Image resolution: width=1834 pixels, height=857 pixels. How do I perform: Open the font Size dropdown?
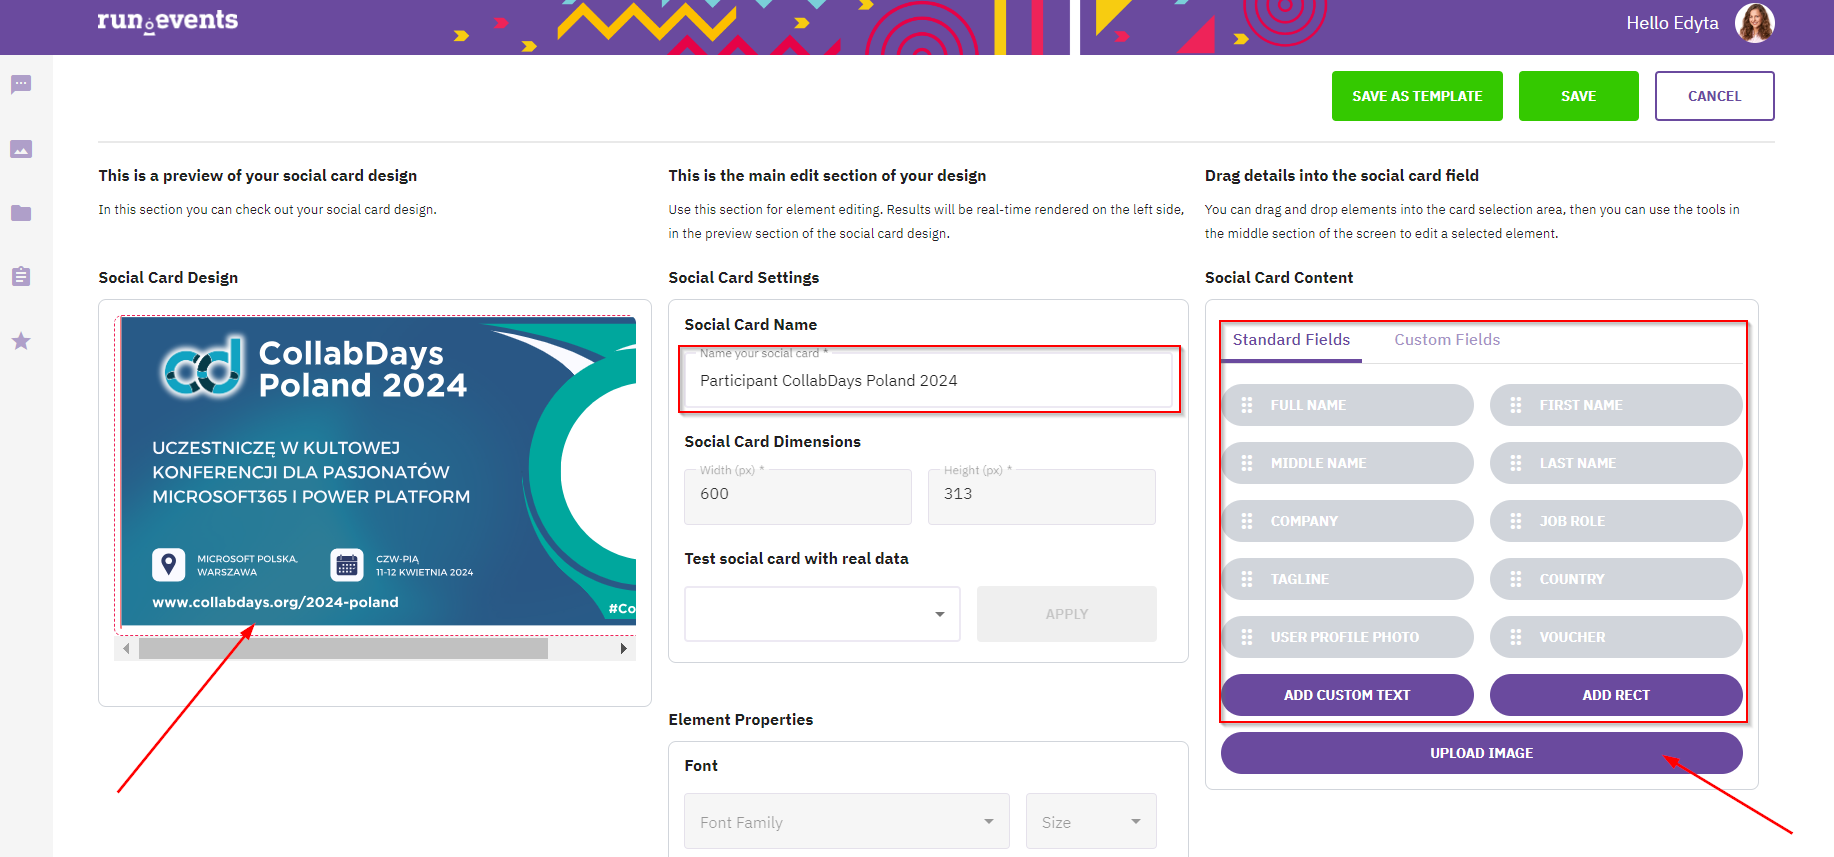(x=1091, y=821)
